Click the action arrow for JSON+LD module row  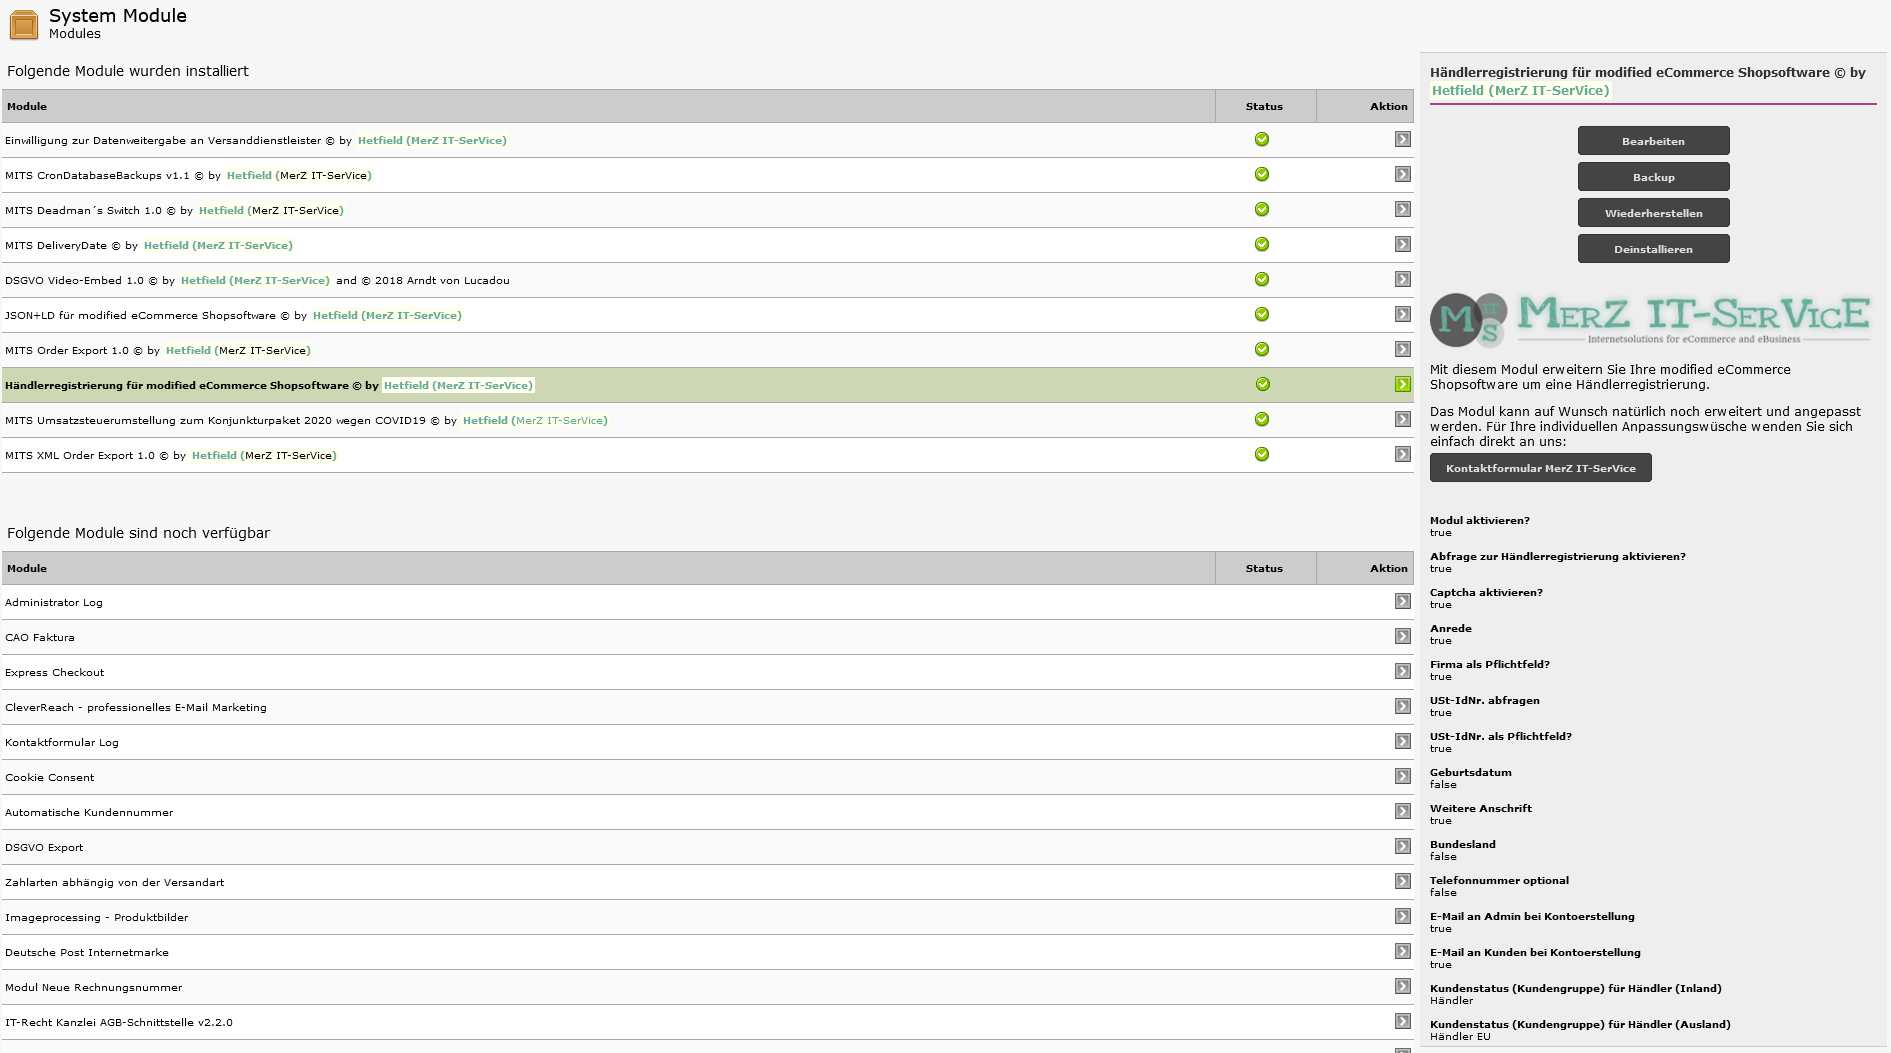click(x=1403, y=315)
